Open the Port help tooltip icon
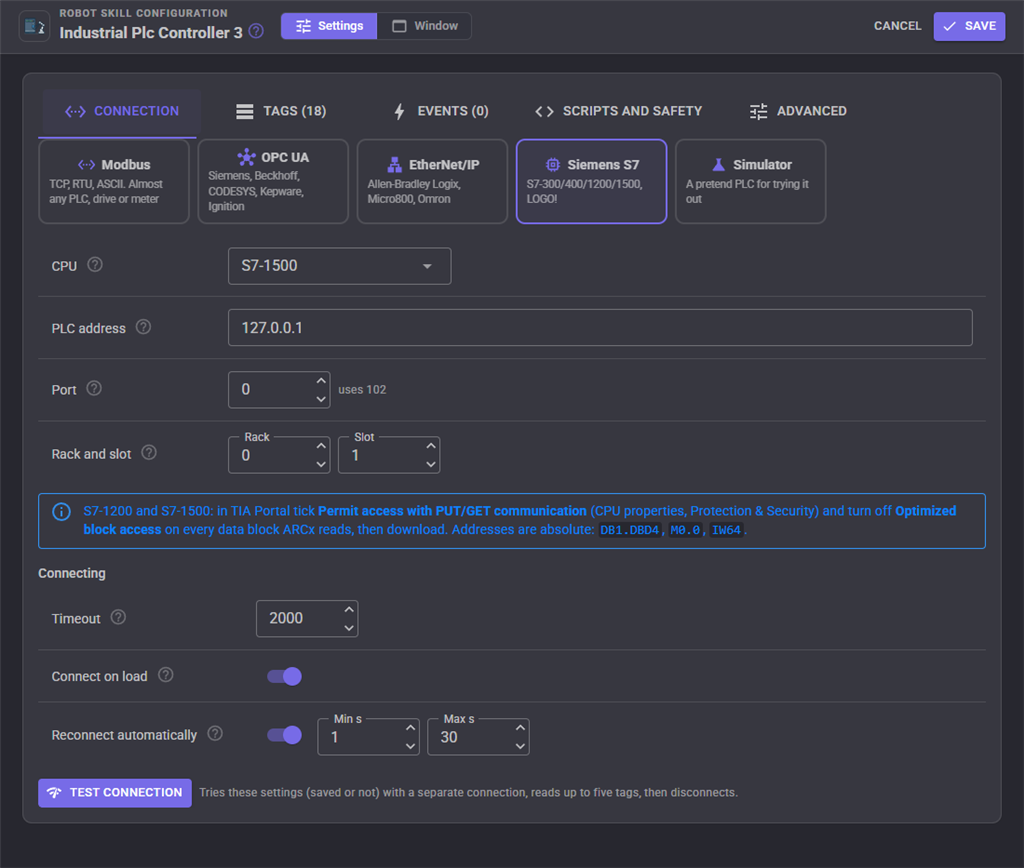The height and width of the screenshot is (868, 1024). coord(94,389)
